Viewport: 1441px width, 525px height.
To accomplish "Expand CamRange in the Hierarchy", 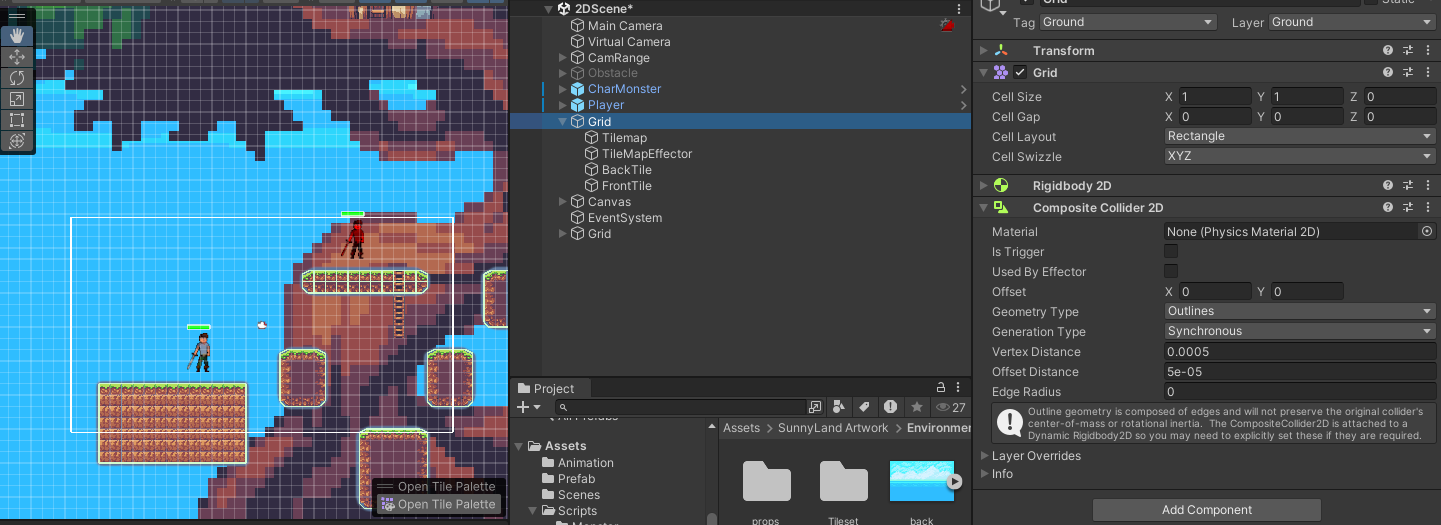I will coord(562,58).
